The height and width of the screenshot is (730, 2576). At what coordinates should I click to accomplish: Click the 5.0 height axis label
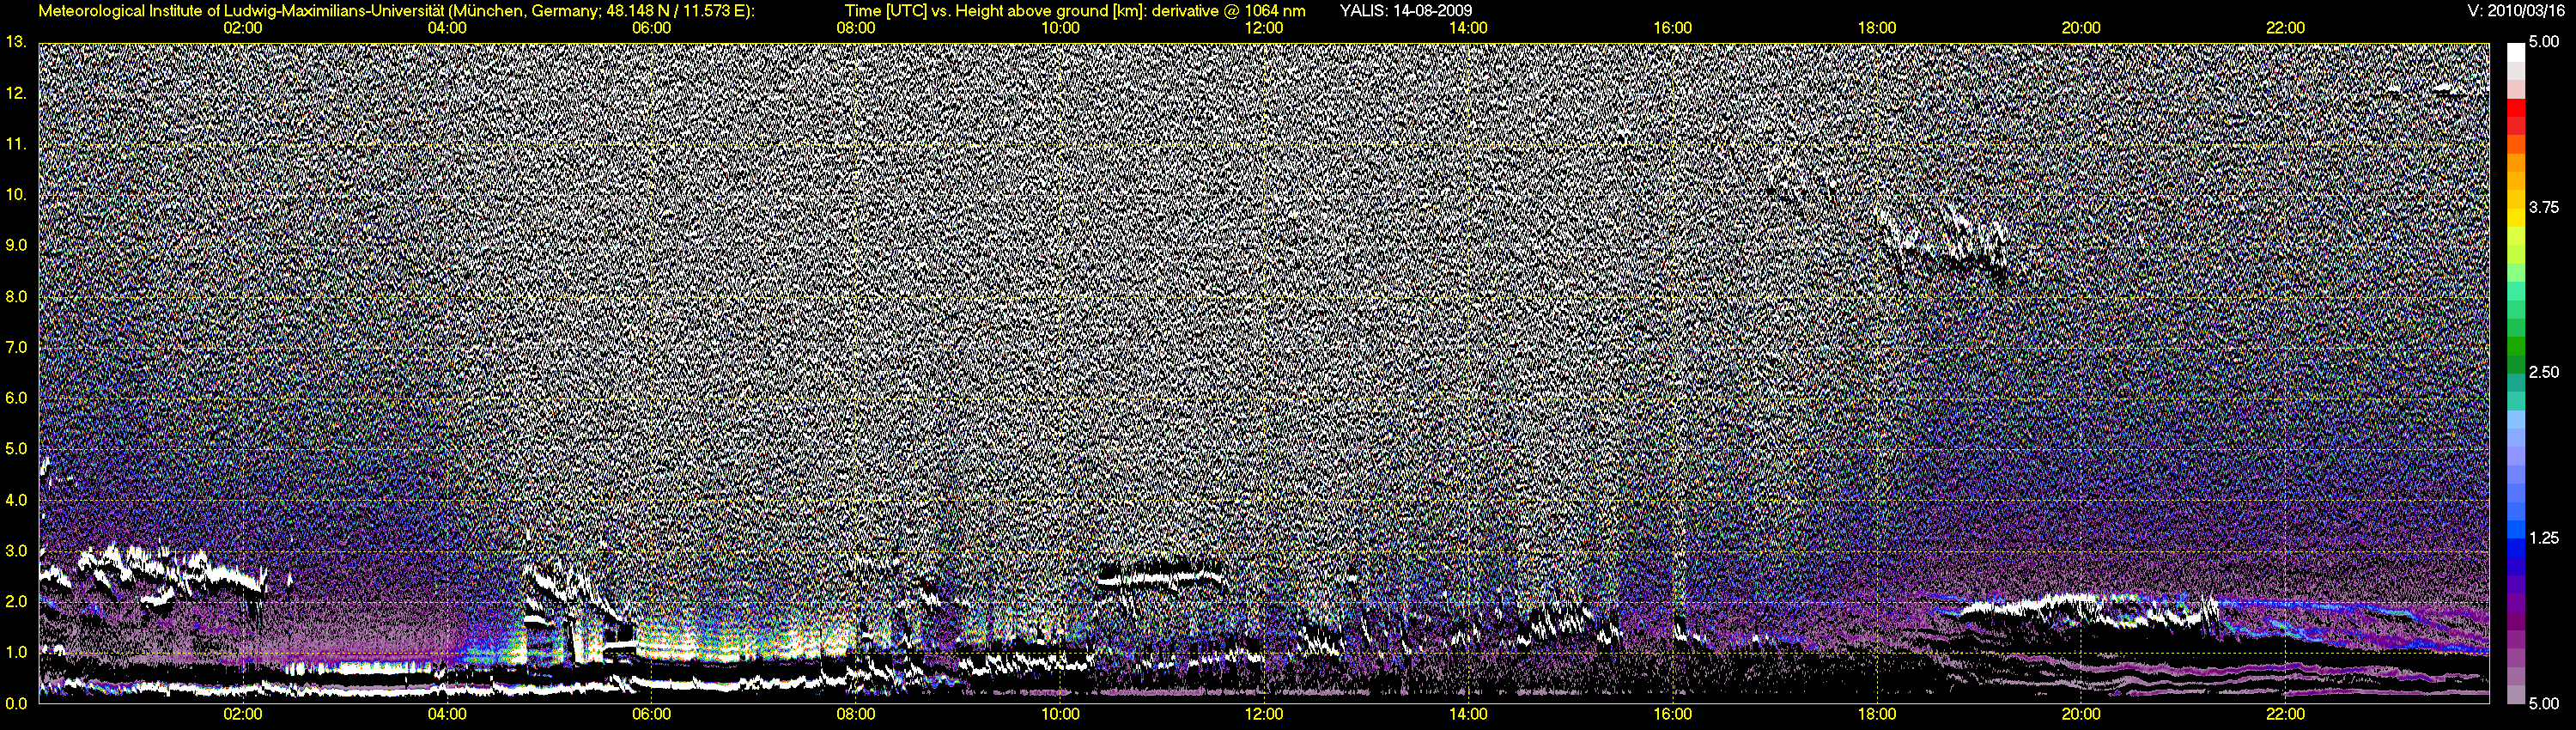click(17, 449)
